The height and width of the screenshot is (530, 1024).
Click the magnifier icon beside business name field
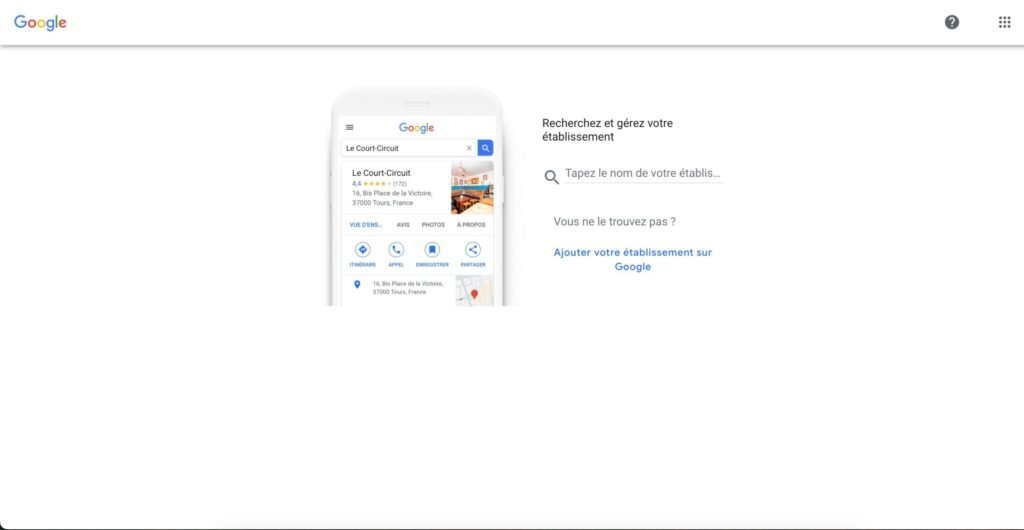[551, 177]
